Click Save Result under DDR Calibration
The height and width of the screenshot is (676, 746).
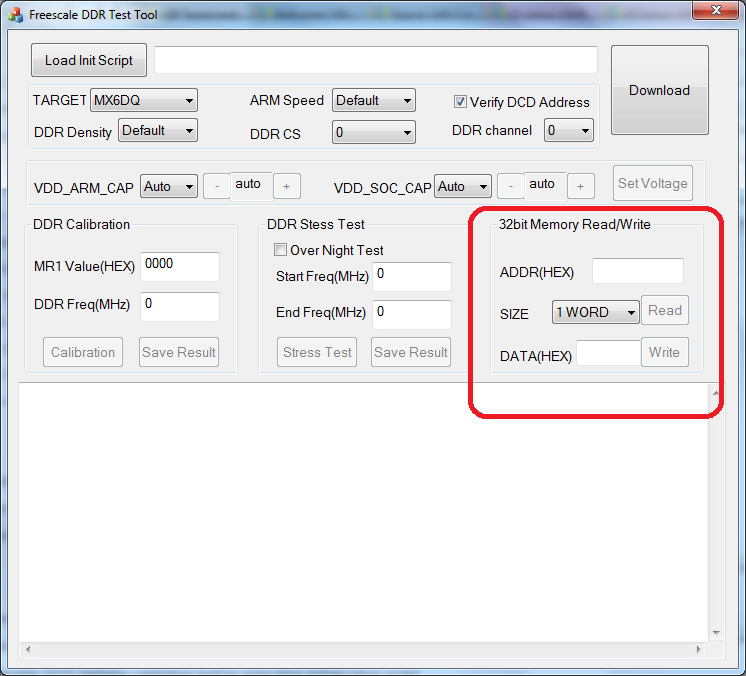[179, 352]
